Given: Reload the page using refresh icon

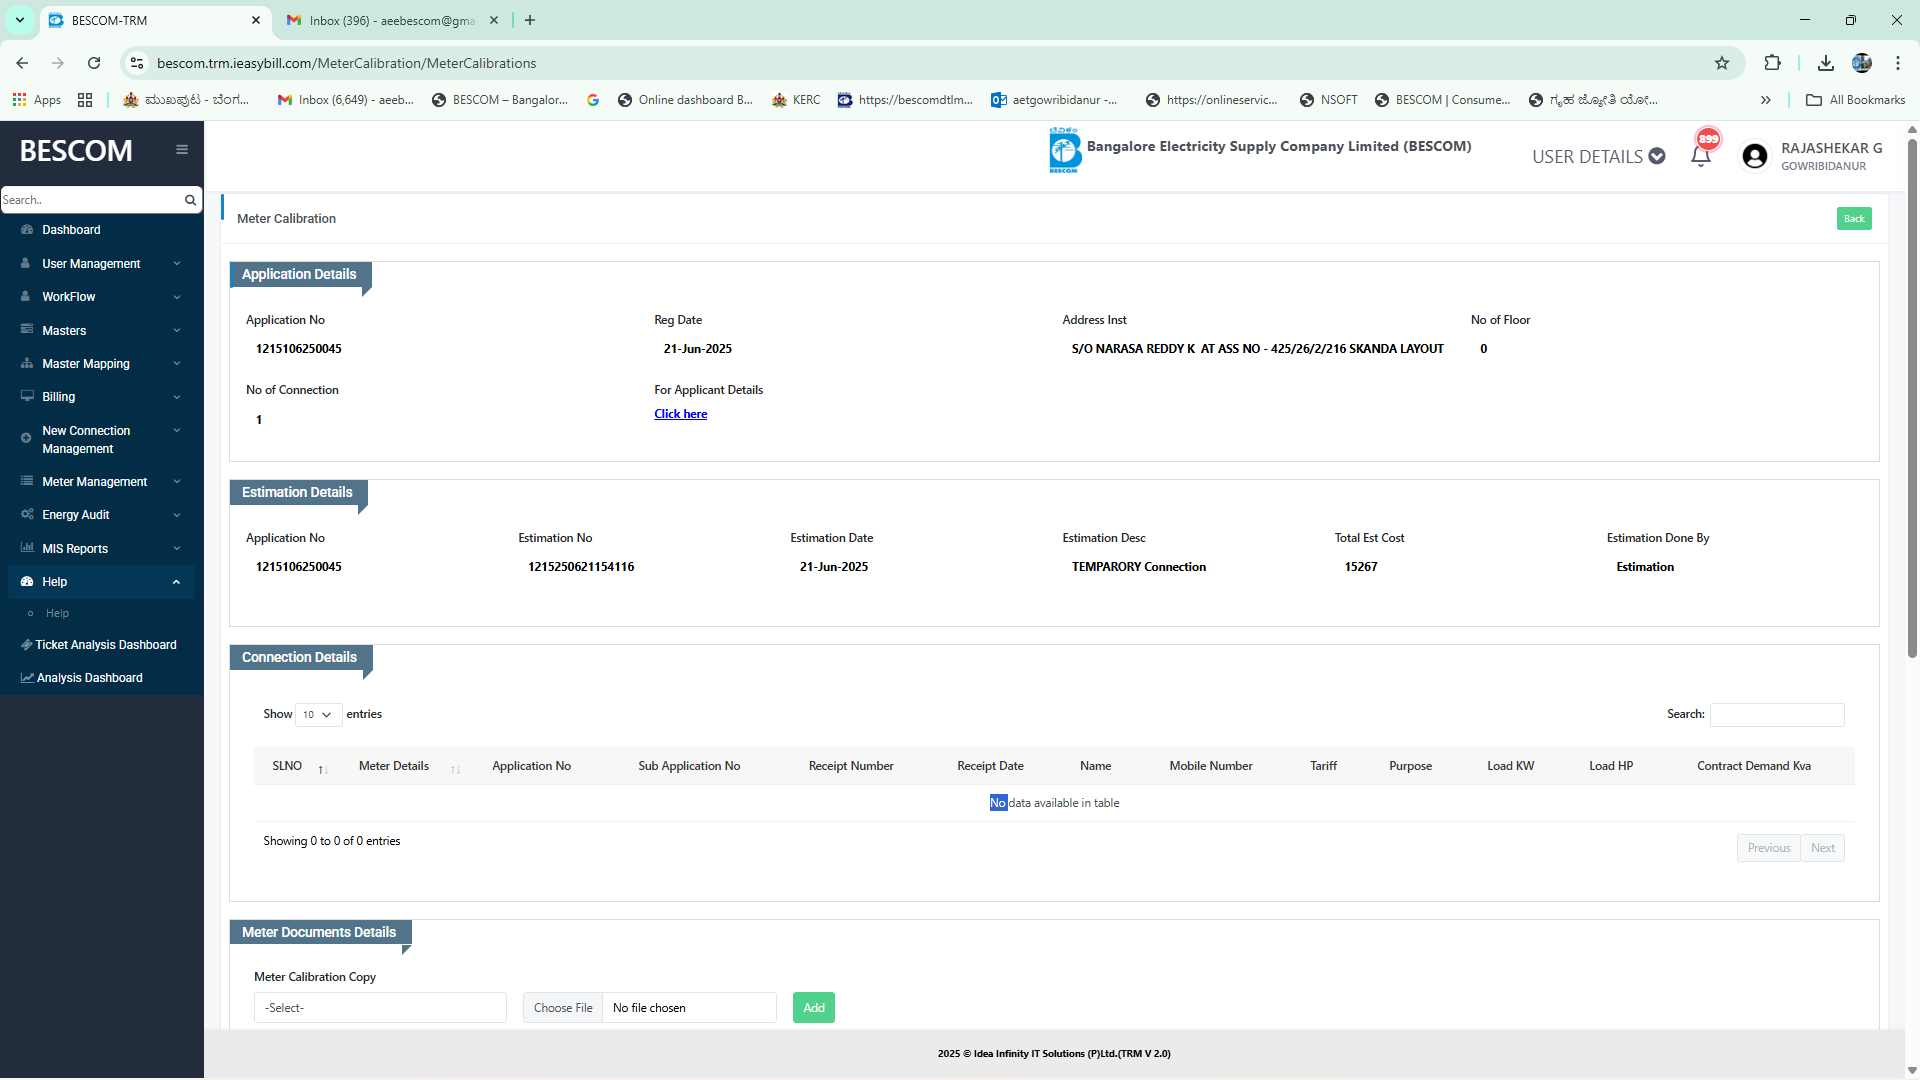Looking at the screenshot, I should [x=94, y=63].
